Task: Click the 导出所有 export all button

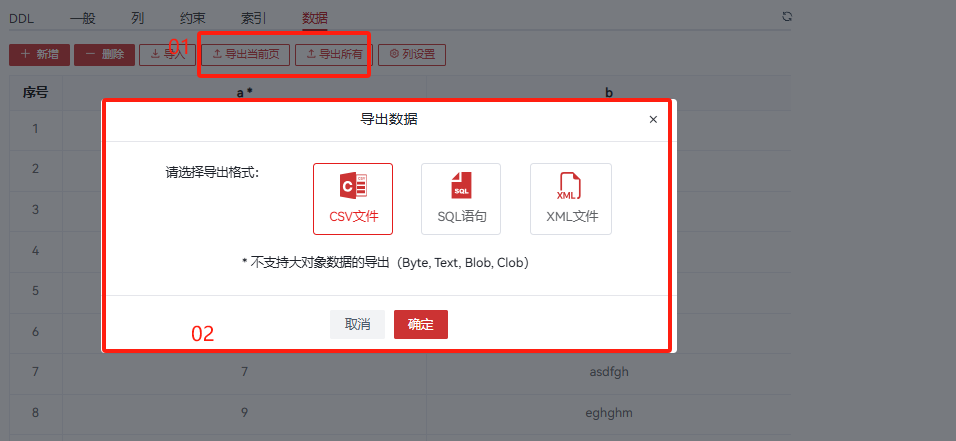Action: [334, 54]
